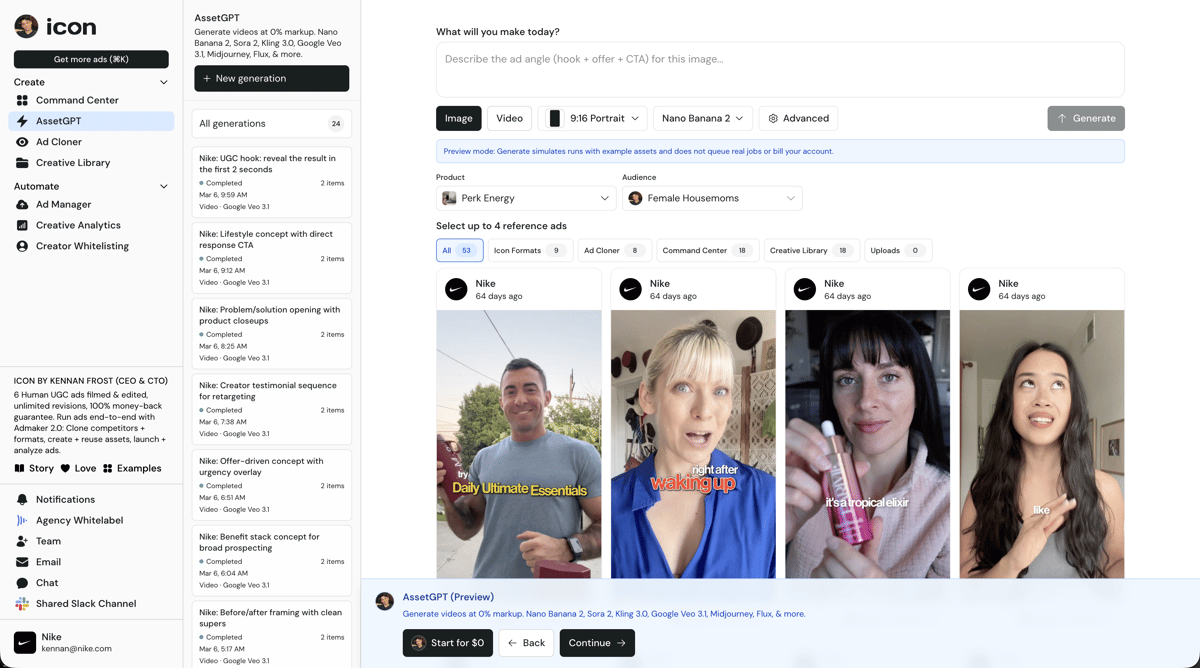Screen dimensions: 1200x668
Task: Open Creative Analytics chart icon
Action: click(x=22, y=225)
